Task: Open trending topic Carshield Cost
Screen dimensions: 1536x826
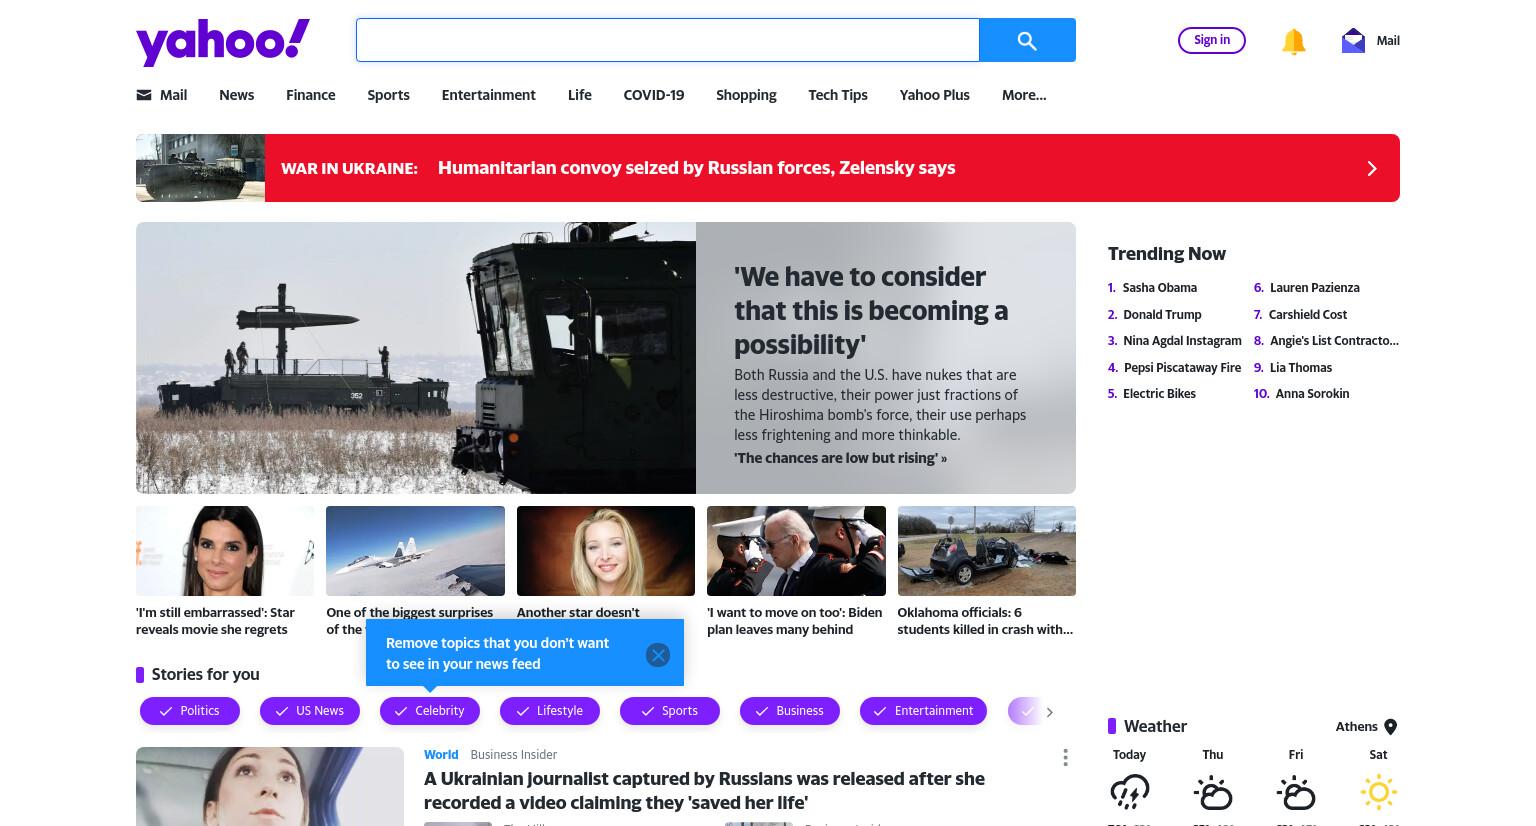Action: 1308,314
